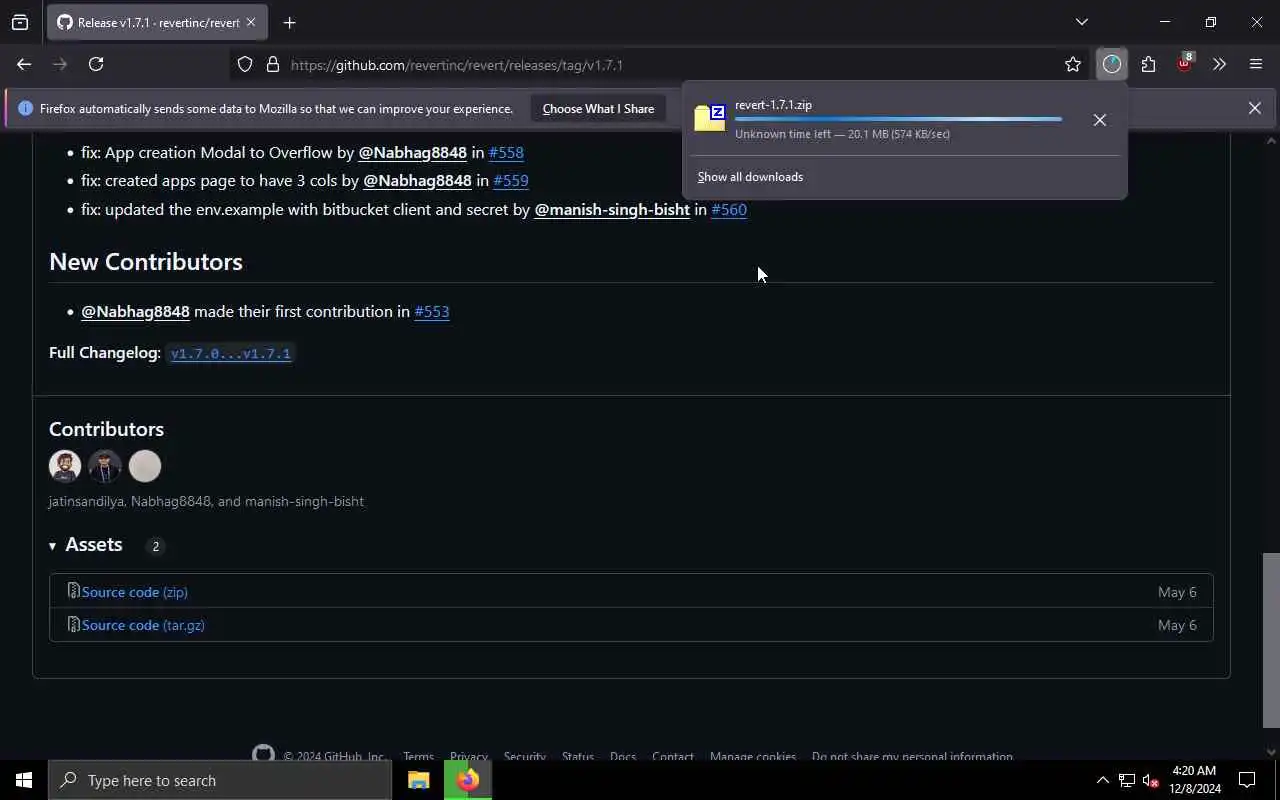Click first contributor avatar jatinsandilya
Screen dimensions: 1280x800
(65, 466)
